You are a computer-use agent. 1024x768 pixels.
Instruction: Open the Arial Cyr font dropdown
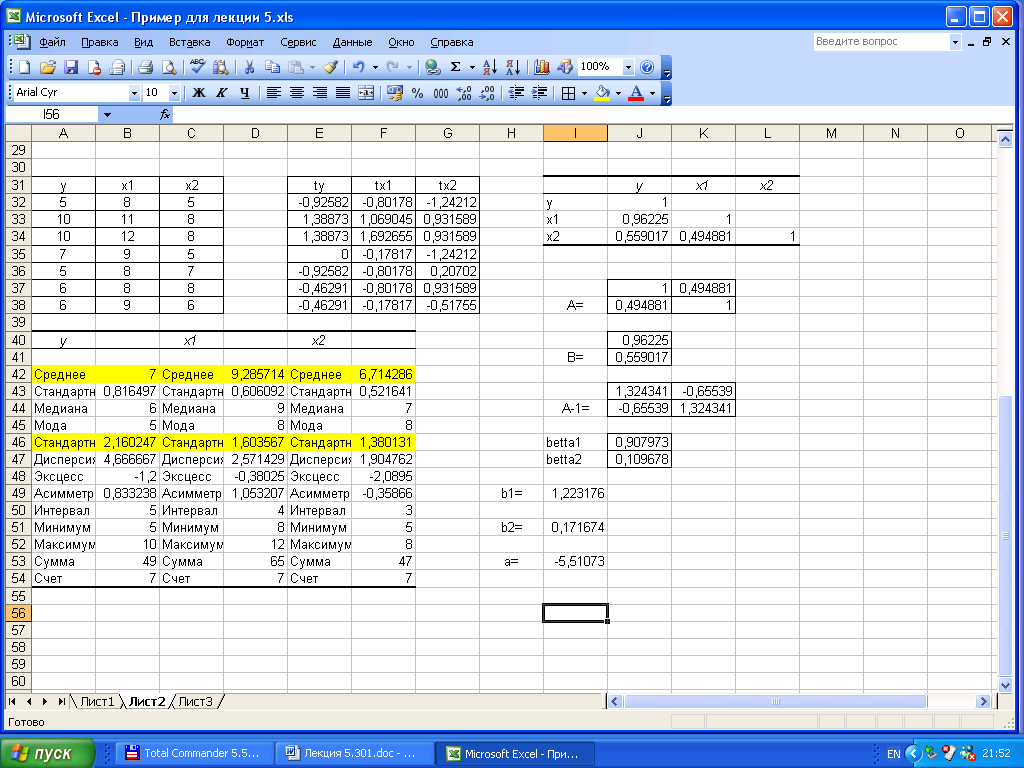pyautogui.click(x=134, y=93)
